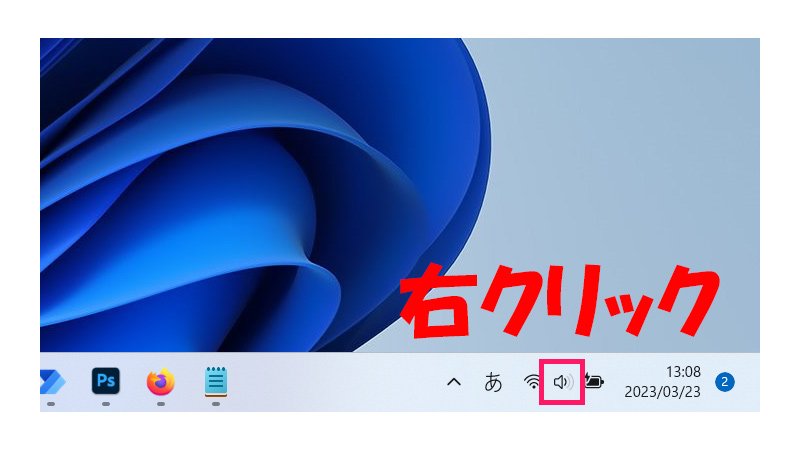800x450 pixels.
Task: Click the red 右クリック annotation text
Action: 560,302
